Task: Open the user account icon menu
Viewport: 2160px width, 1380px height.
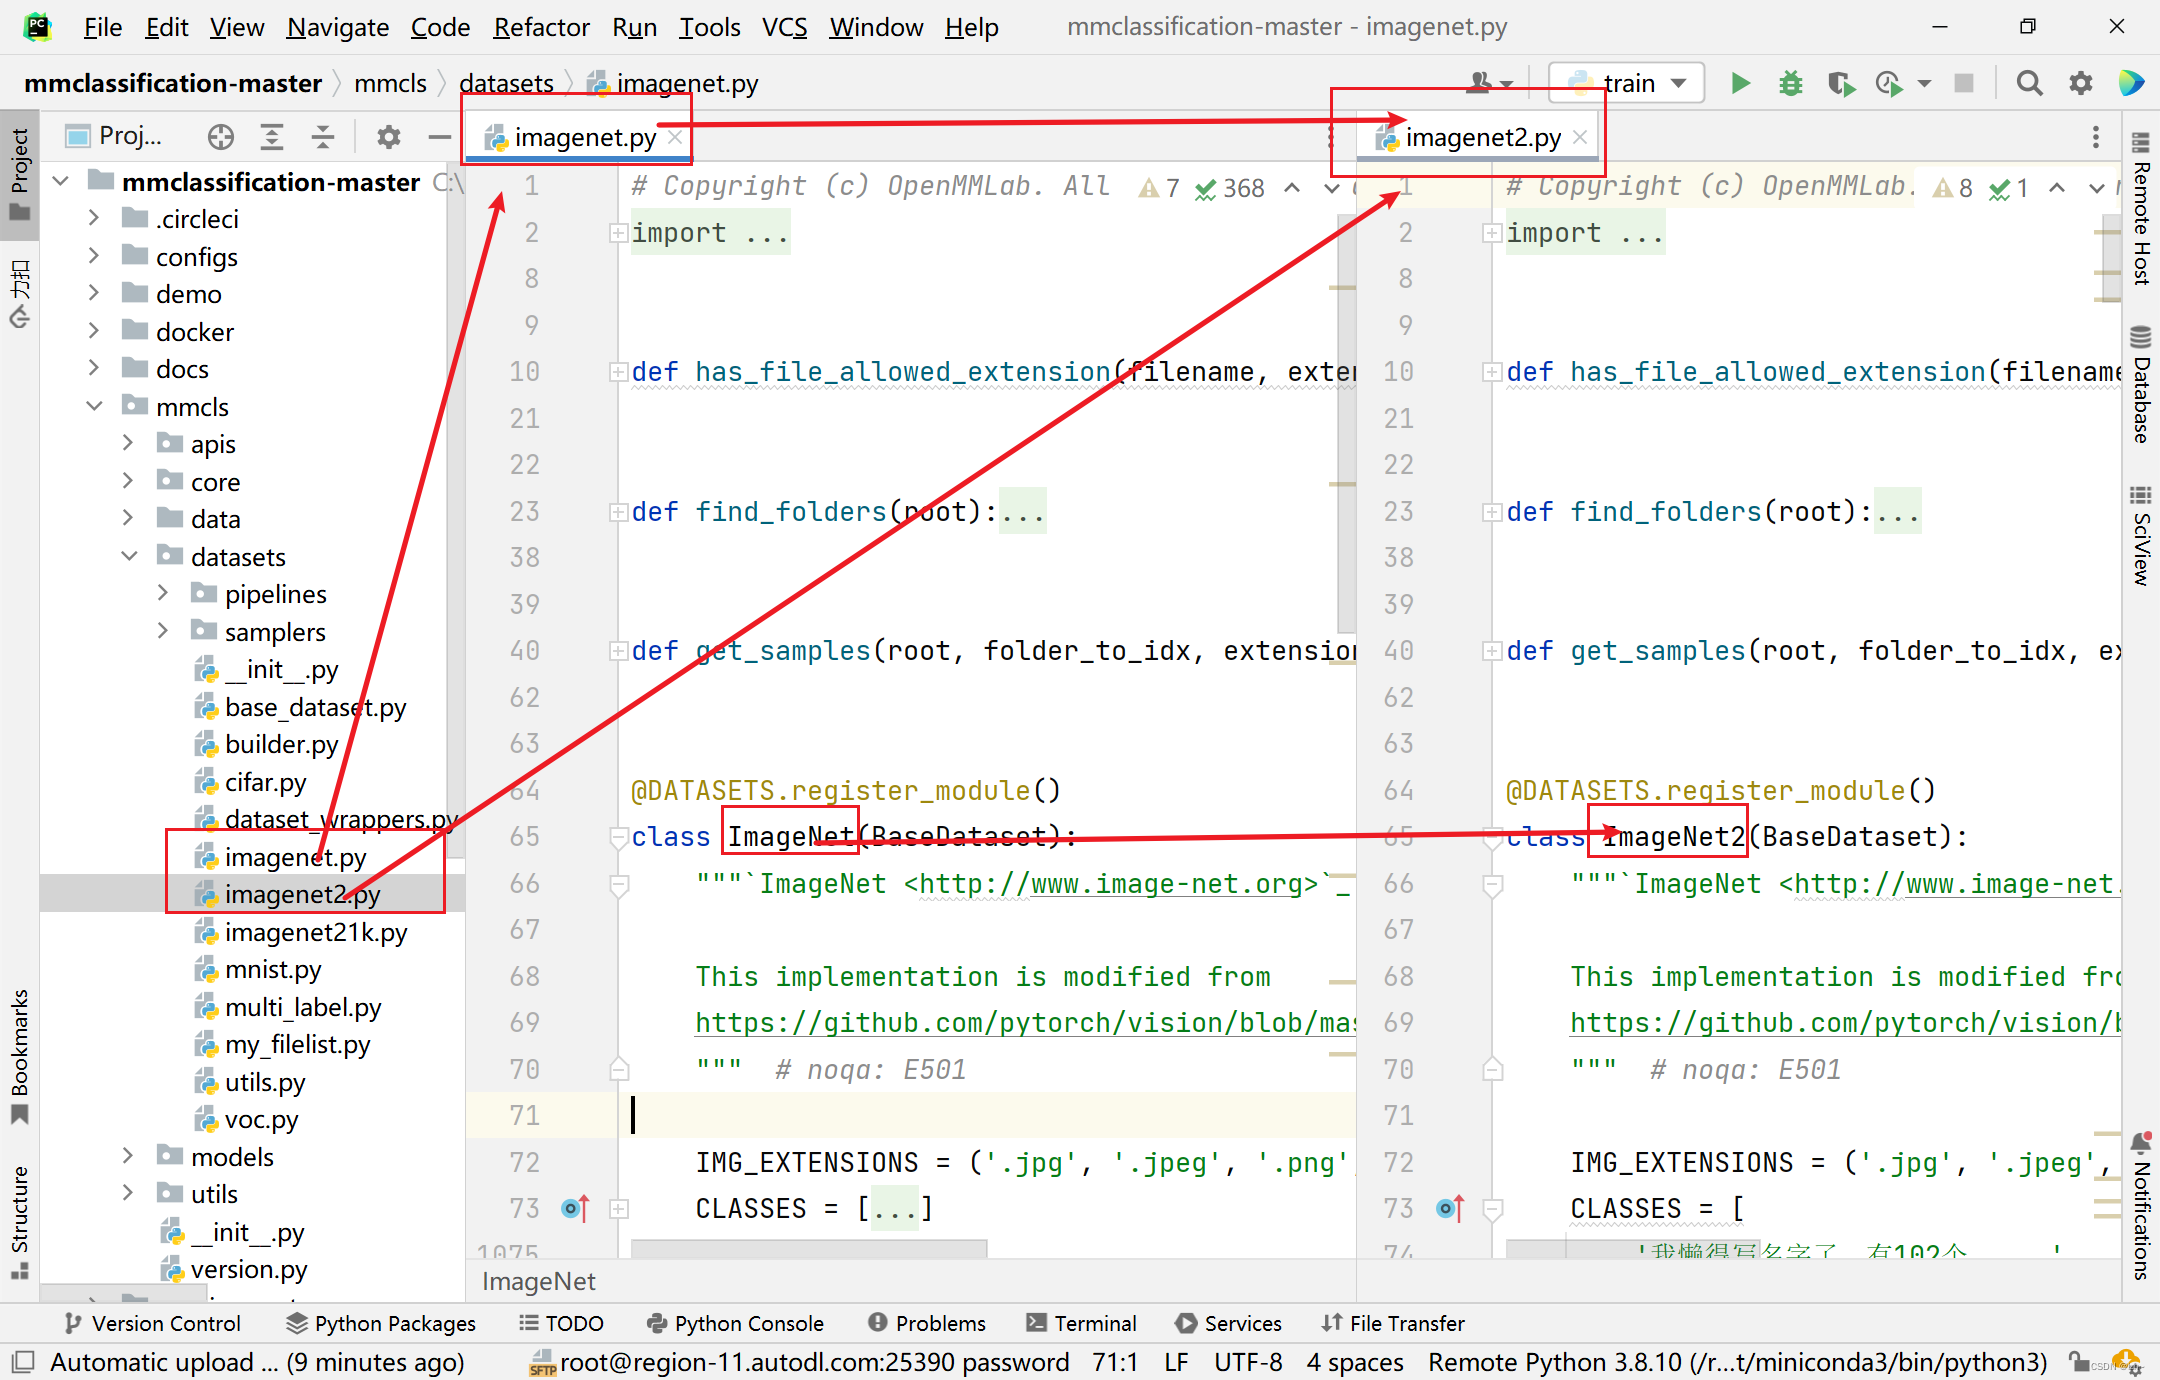Action: (1489, 83)
